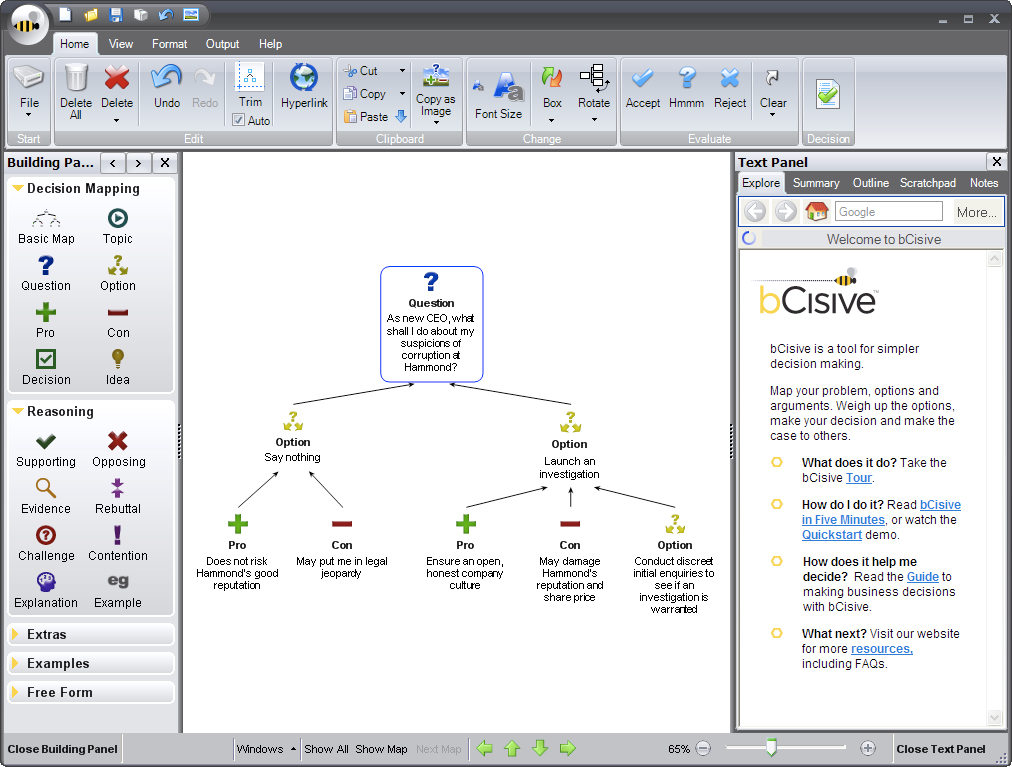Select the Rebuttal icon
This screenshot has width=1012, height=767.
(x=117, y=488)
